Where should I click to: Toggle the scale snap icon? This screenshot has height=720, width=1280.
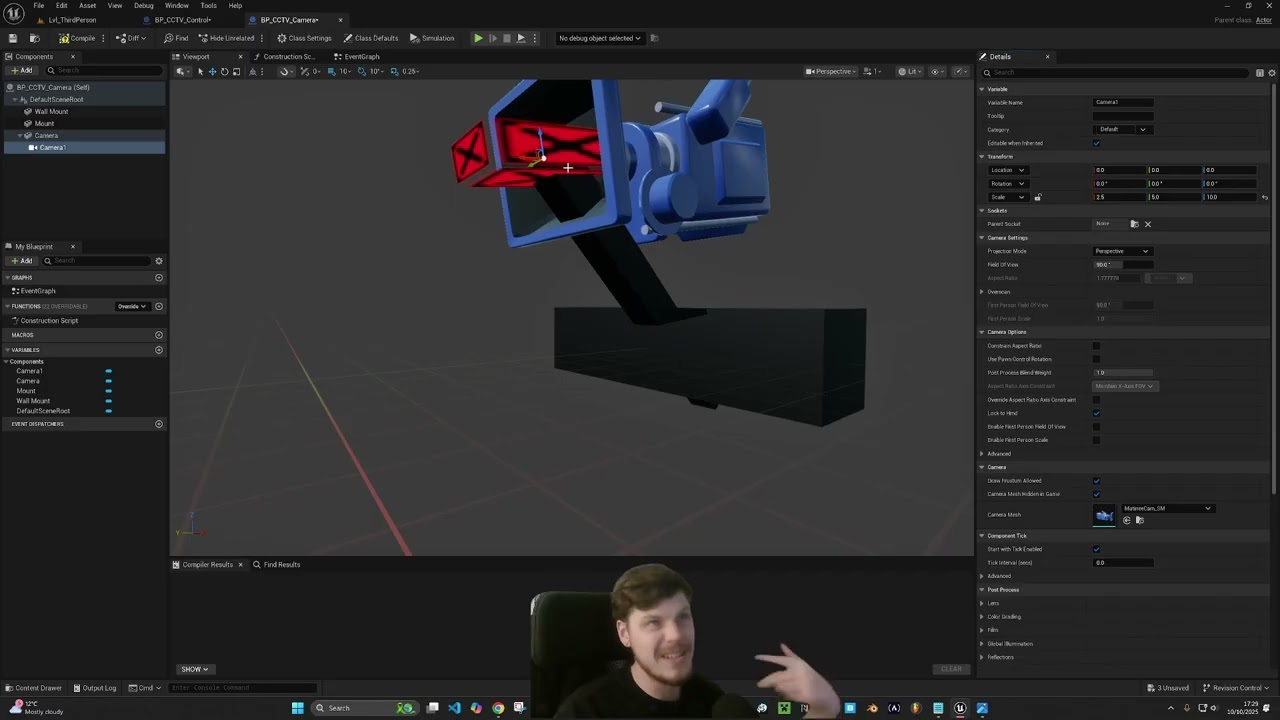click(394, 71)
